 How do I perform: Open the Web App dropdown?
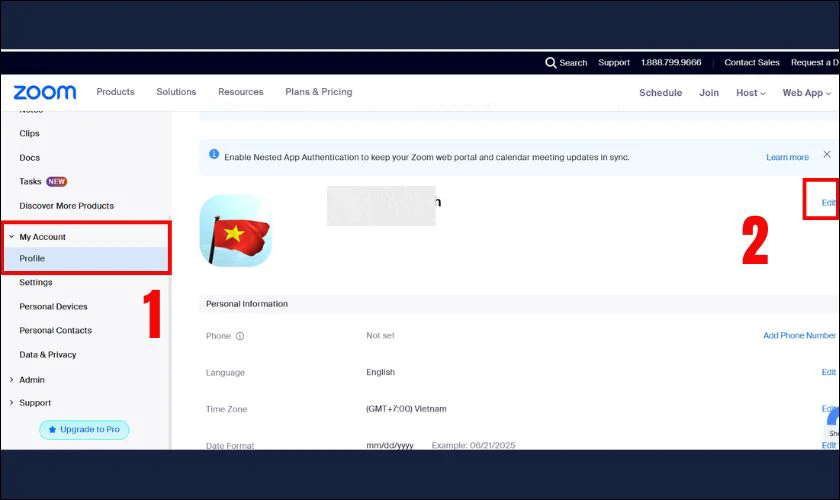coord(806,93)
